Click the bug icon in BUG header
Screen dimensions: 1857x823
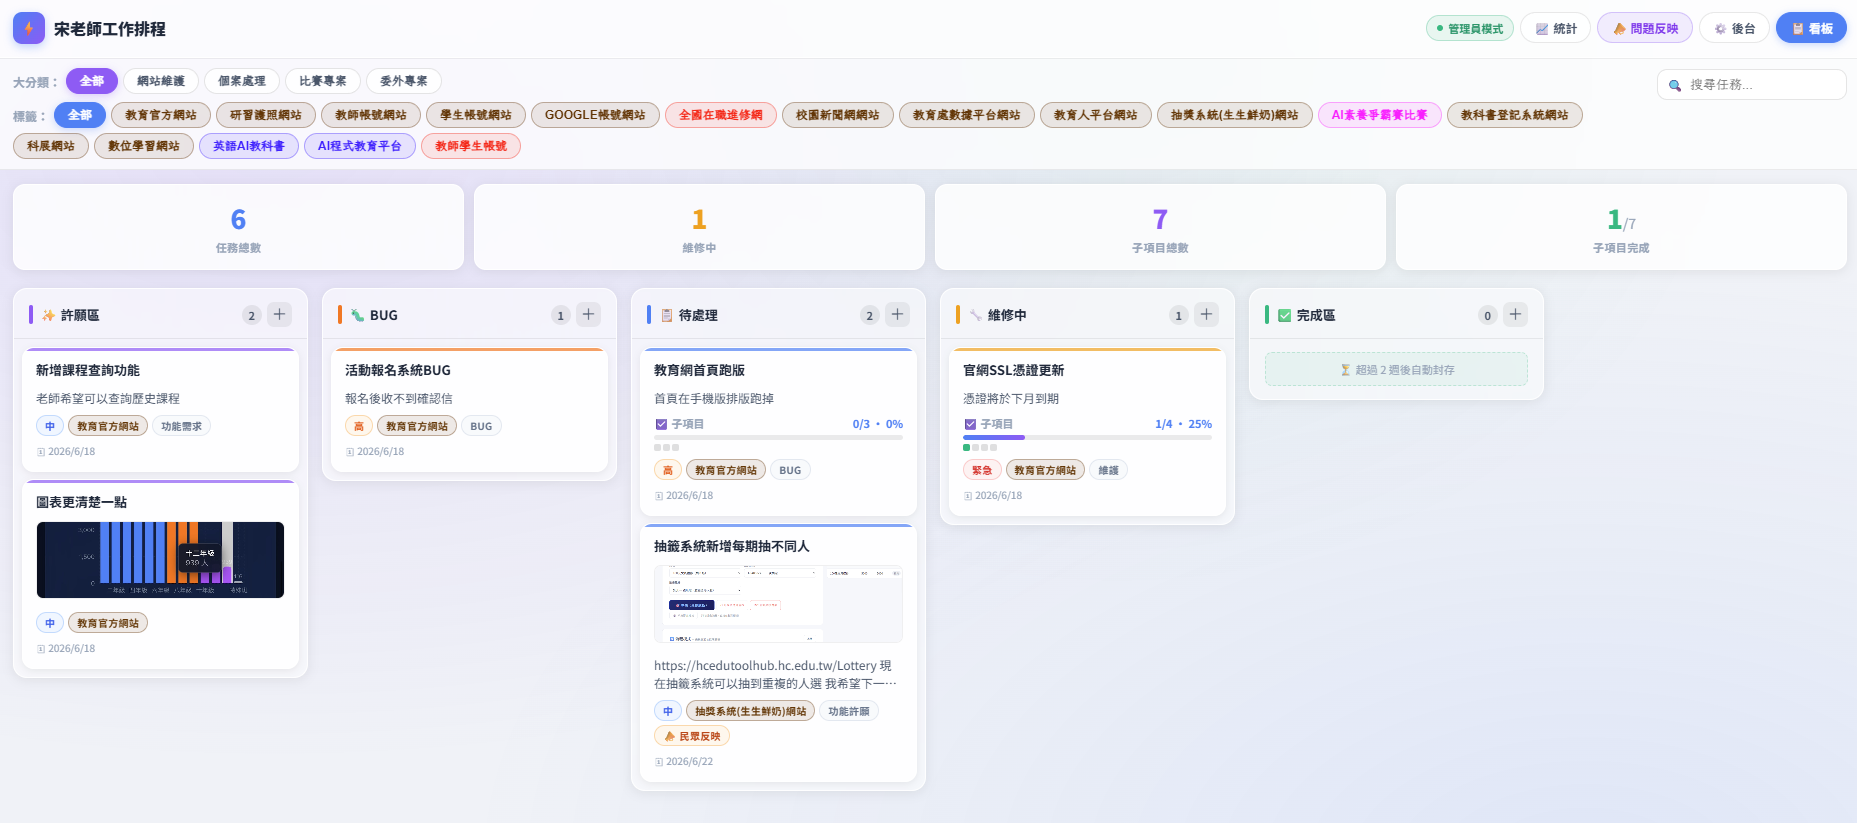pyautogui.click(x=357, y=315)
